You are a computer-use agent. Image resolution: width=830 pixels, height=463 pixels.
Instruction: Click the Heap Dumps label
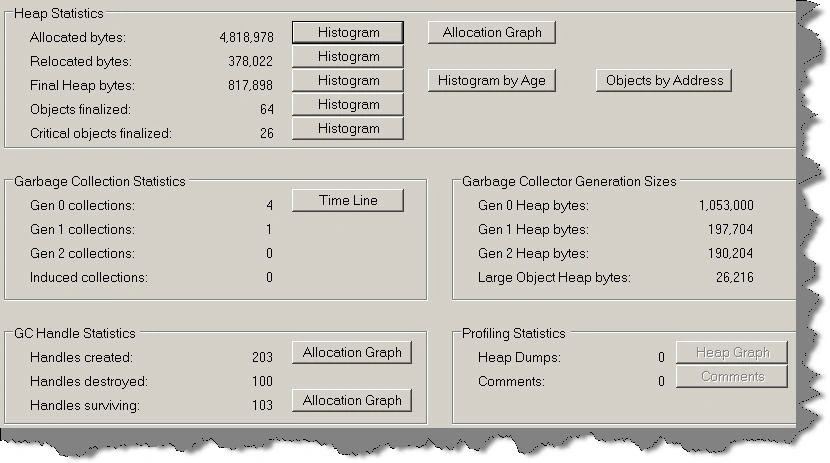519,357
